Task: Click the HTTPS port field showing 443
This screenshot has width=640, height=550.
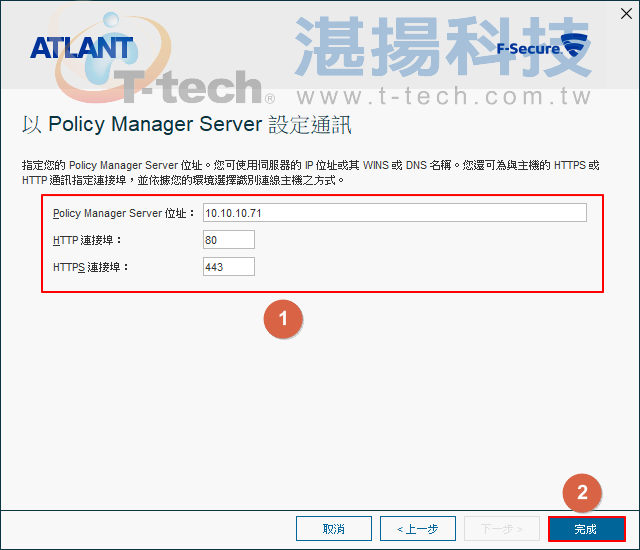Action: pyautogui.click(x=229, y=266)
